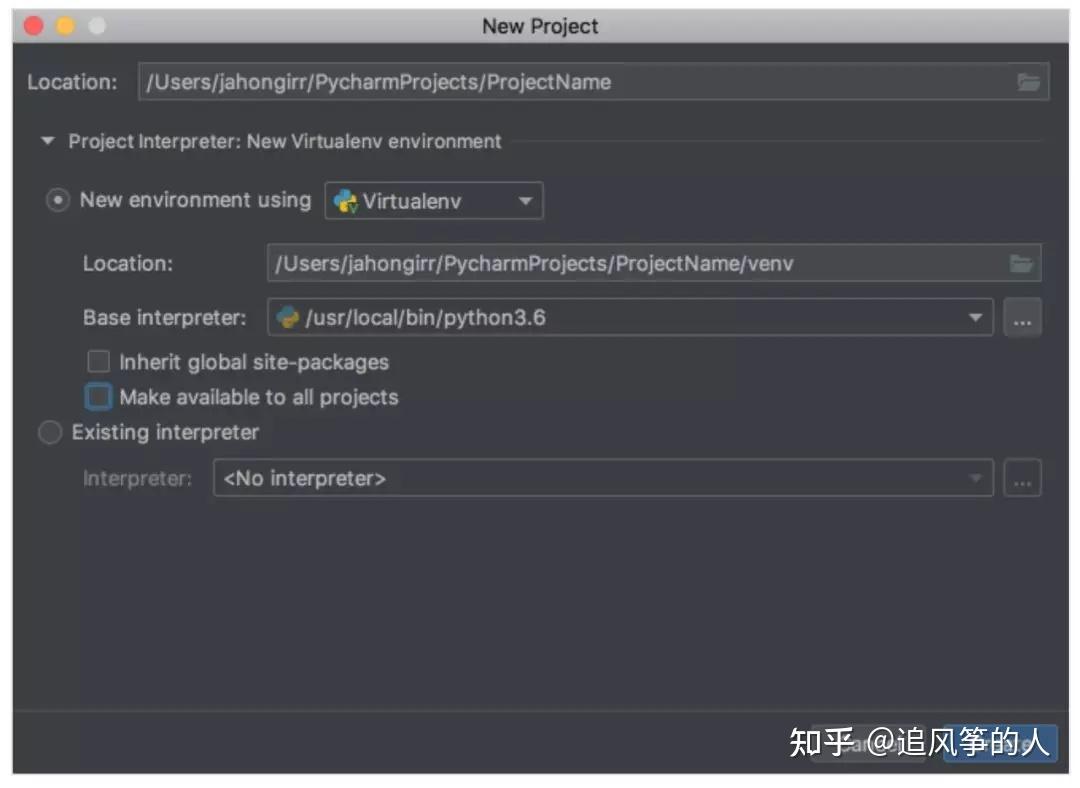The image size is (1080, 788).
Task: Click the "..." button next to Base interpreter
Action: coord(1022,318)
